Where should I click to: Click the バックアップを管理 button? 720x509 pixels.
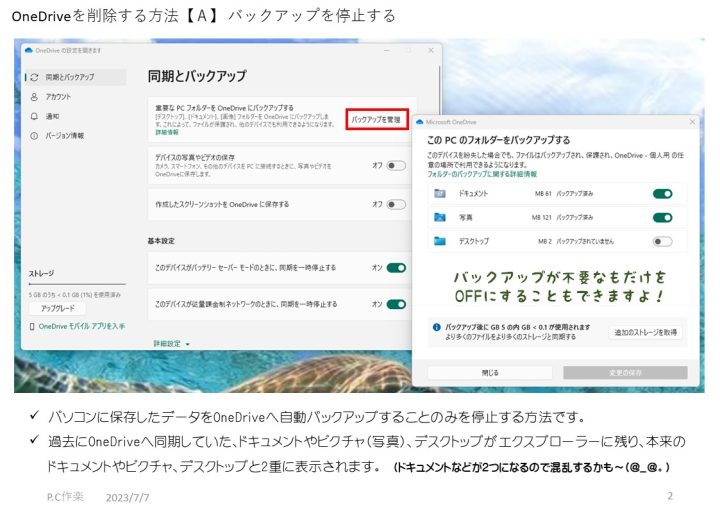[x=377, y=119]
